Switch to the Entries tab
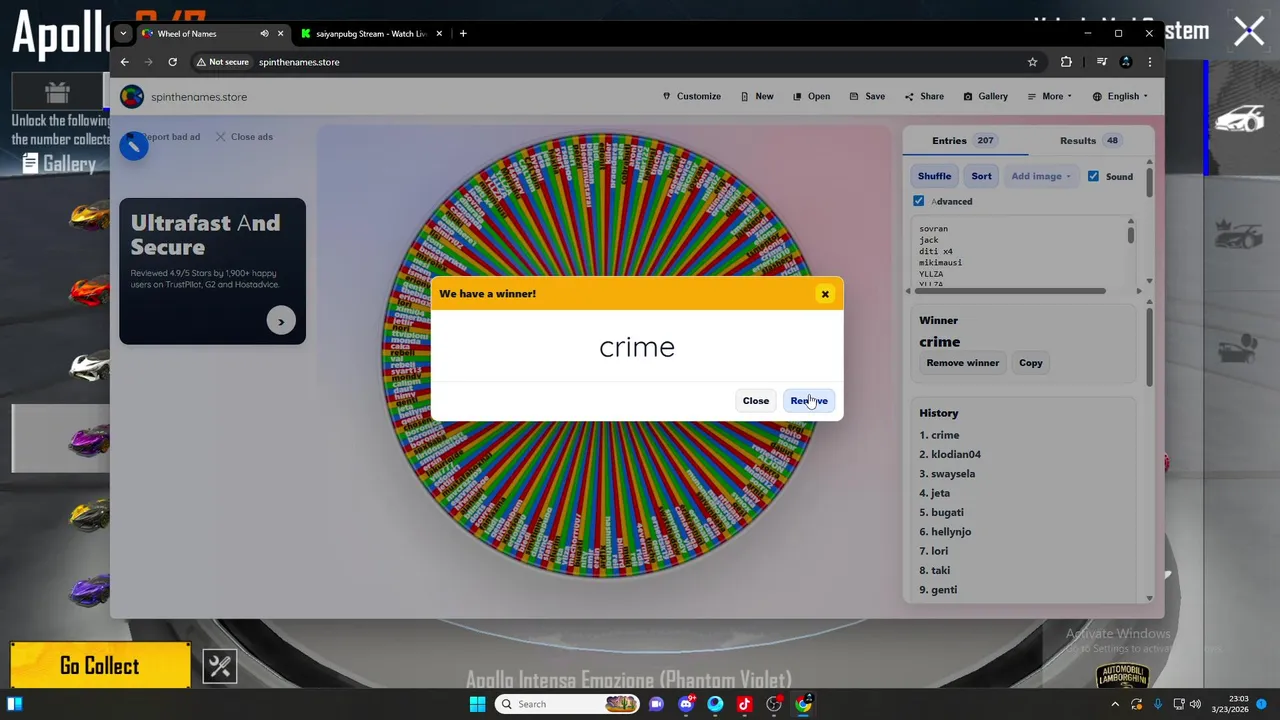This screenshot has width=1280, height=720. click(965, 141)
